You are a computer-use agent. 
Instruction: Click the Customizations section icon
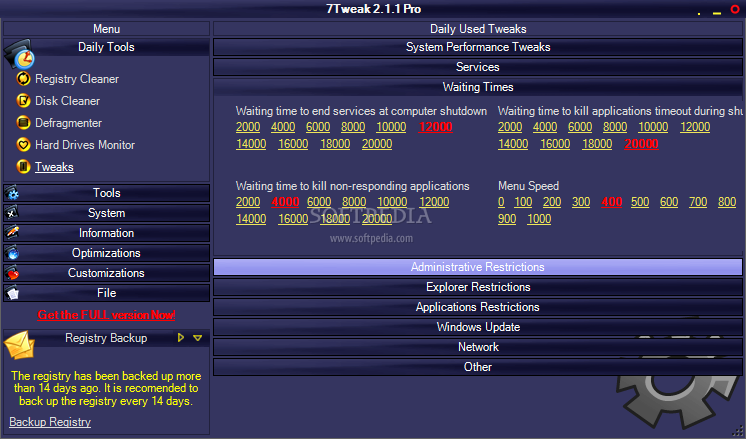pyautogui.click(x=12, y=273)
